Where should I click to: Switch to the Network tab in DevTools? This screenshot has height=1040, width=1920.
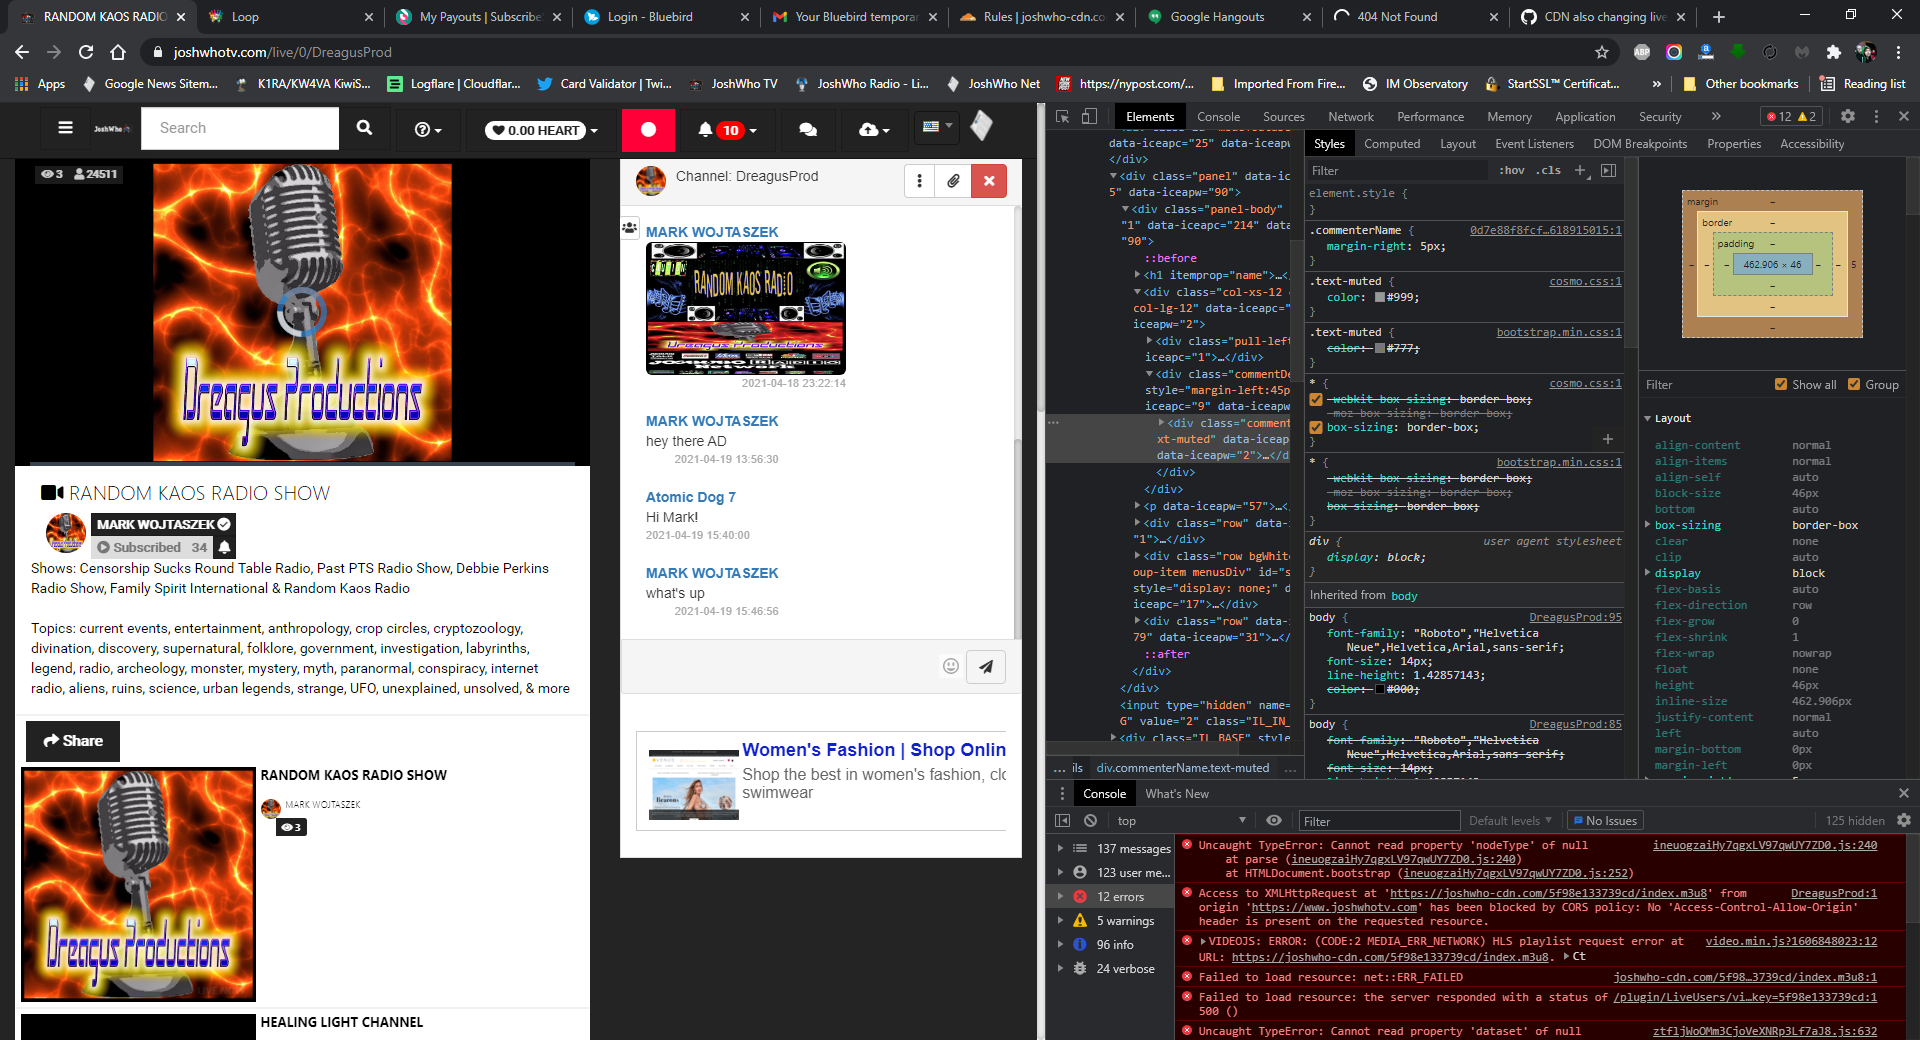point(1350,117)
